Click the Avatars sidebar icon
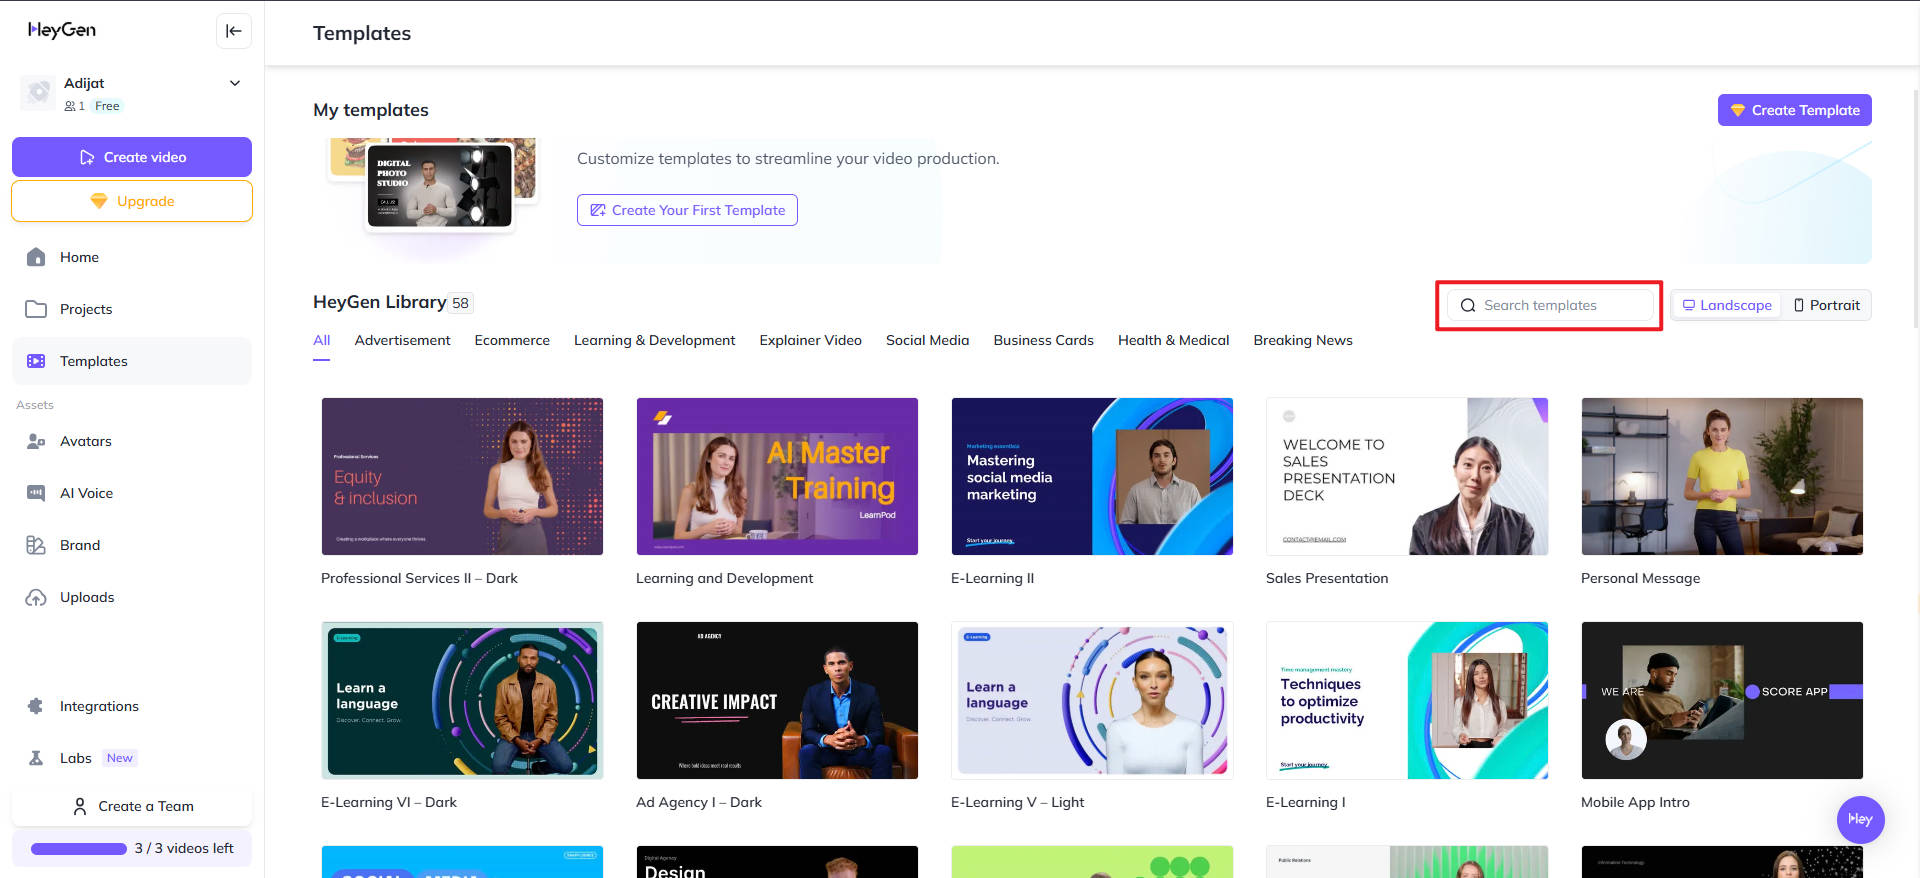The image size is (1920, 878). [36, 441]
